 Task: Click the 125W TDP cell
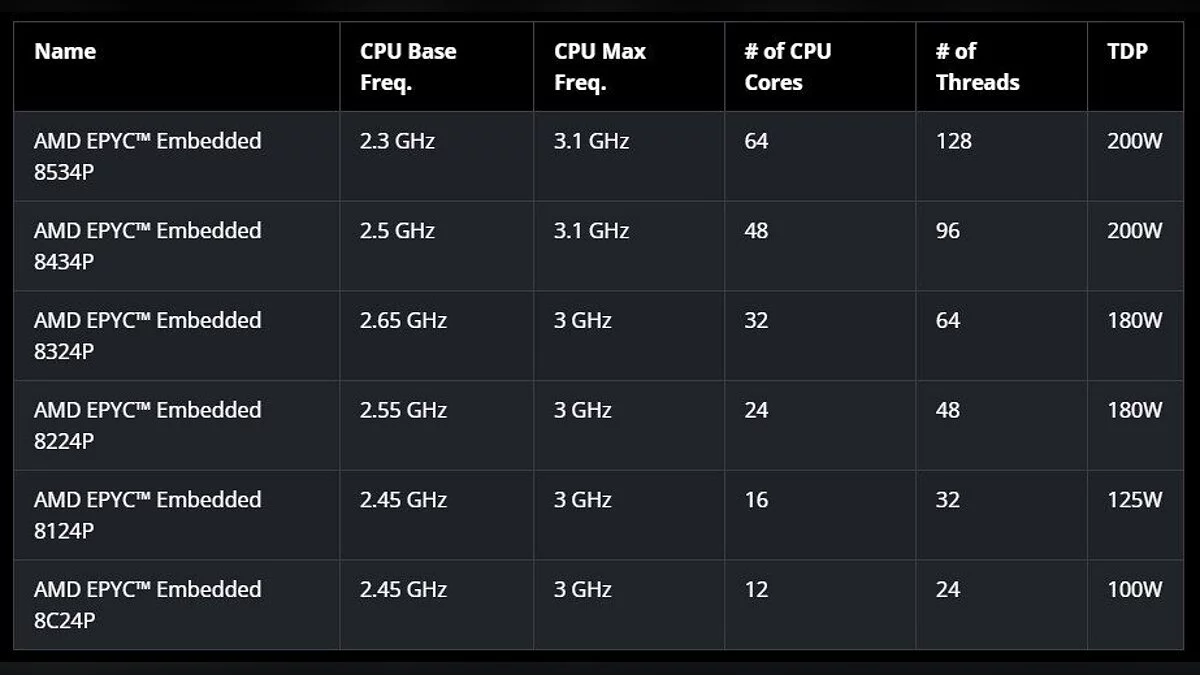(1135, 500)
